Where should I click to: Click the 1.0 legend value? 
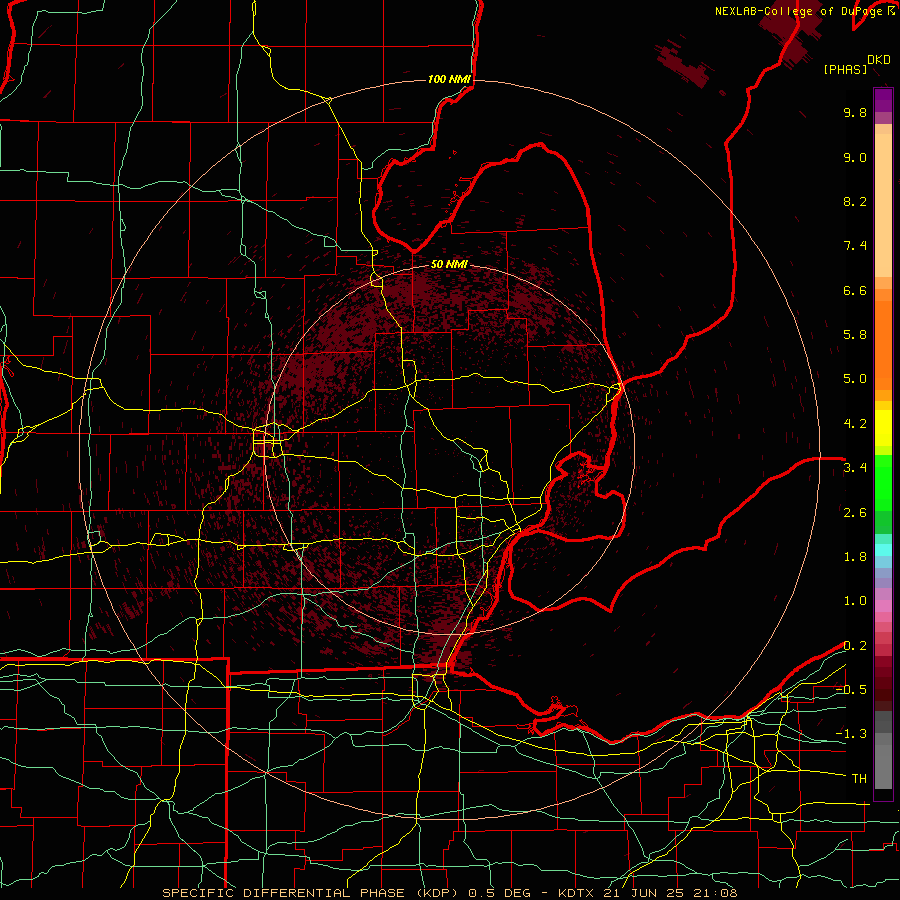click(855, 601)
